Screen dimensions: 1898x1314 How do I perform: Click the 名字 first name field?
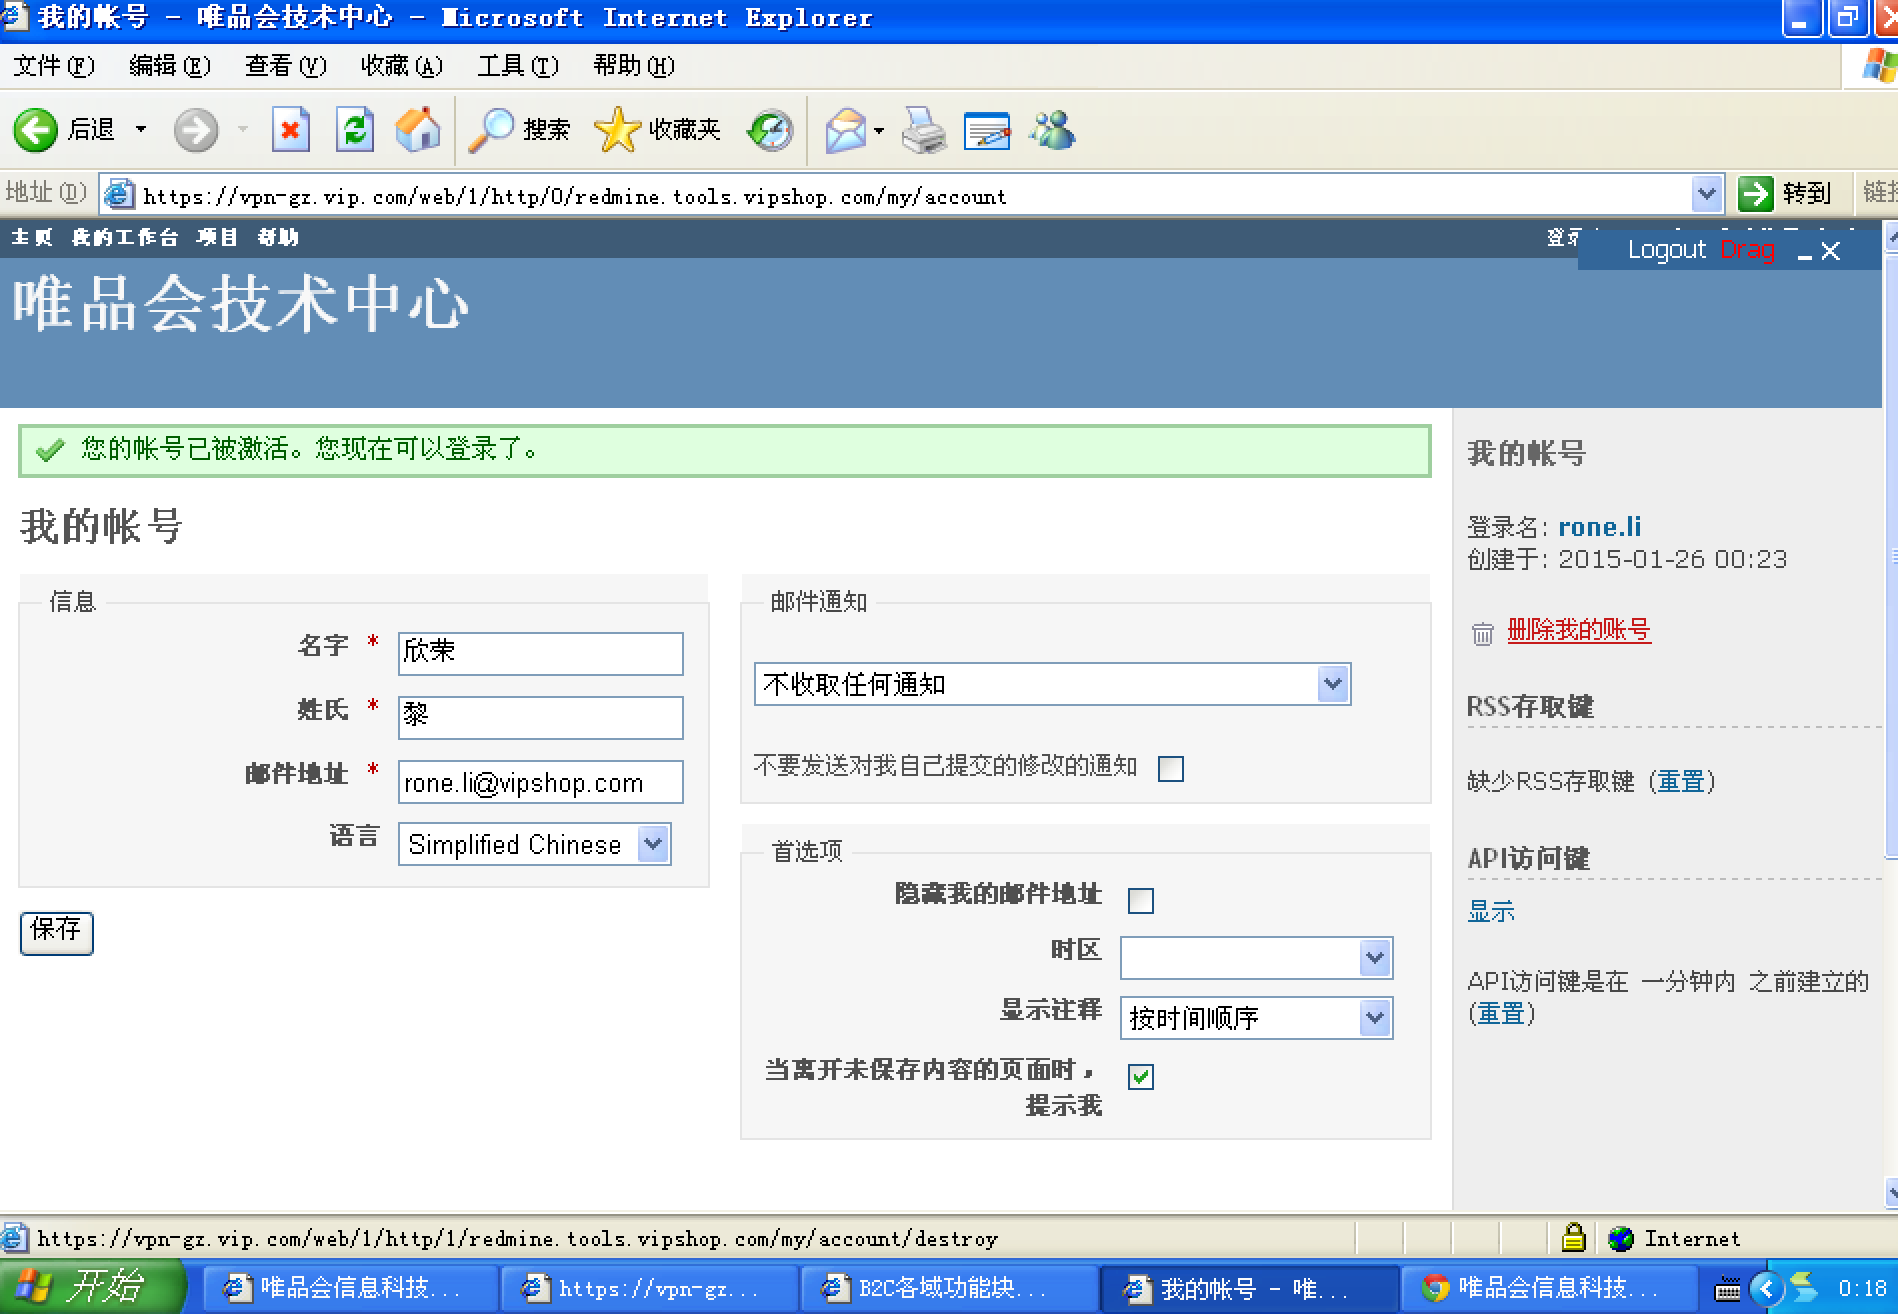coord(540,653)
